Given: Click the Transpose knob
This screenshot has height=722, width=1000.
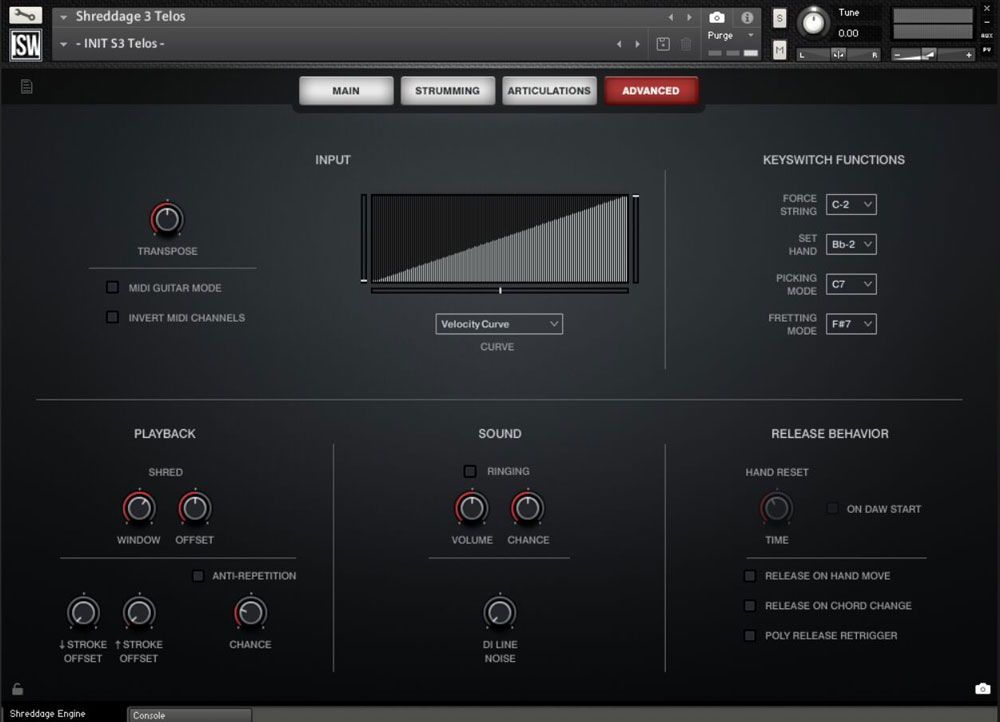Looking at the screenshot, I should coord(167,219).
